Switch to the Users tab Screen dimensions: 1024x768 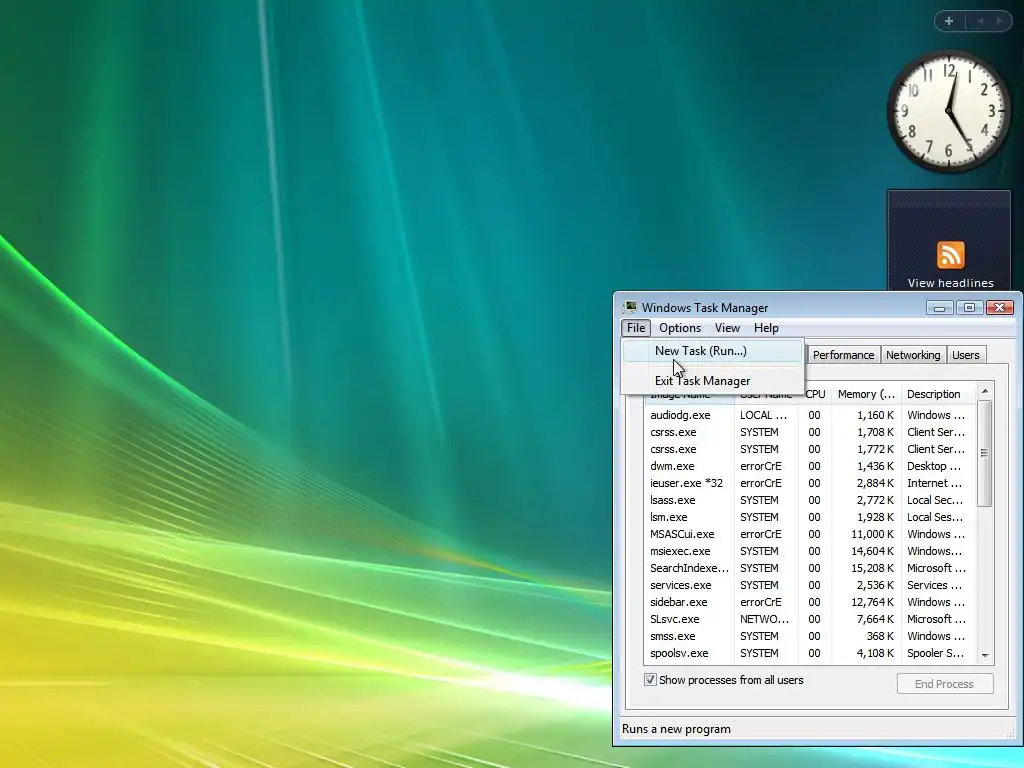tap(965, 355)
